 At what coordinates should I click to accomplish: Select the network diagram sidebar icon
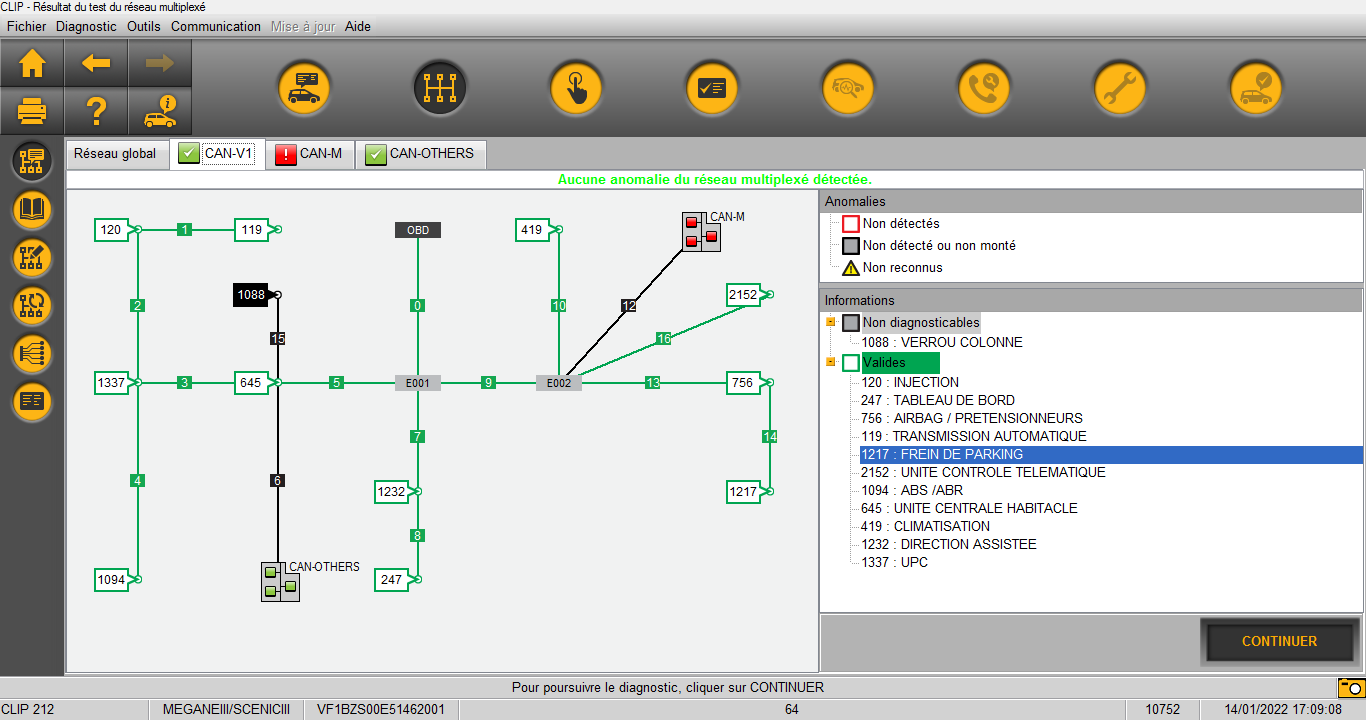pos(32,161)
